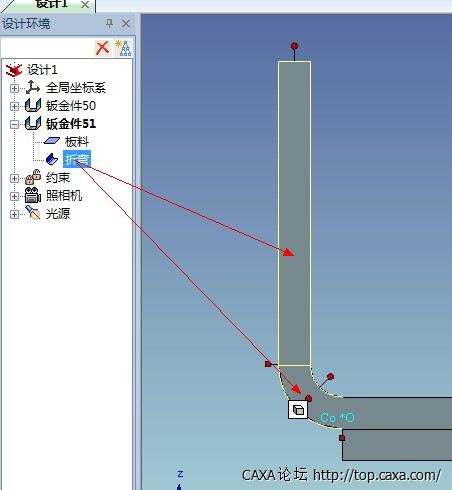Screen dimensions: 452x490
Task: Click the 约束 constraint lock icon
Action: (33, 177)
